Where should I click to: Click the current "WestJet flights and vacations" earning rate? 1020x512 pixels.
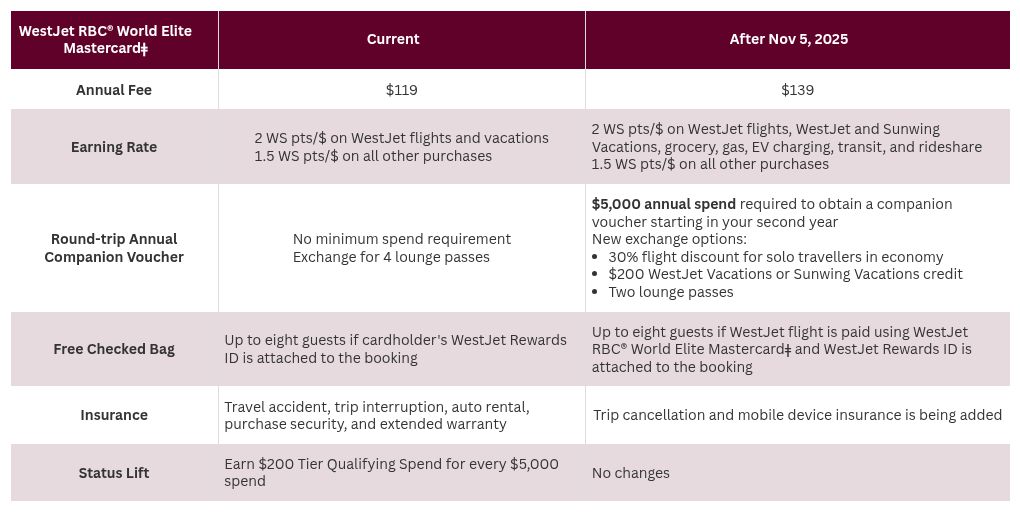(x=401, y=138)
